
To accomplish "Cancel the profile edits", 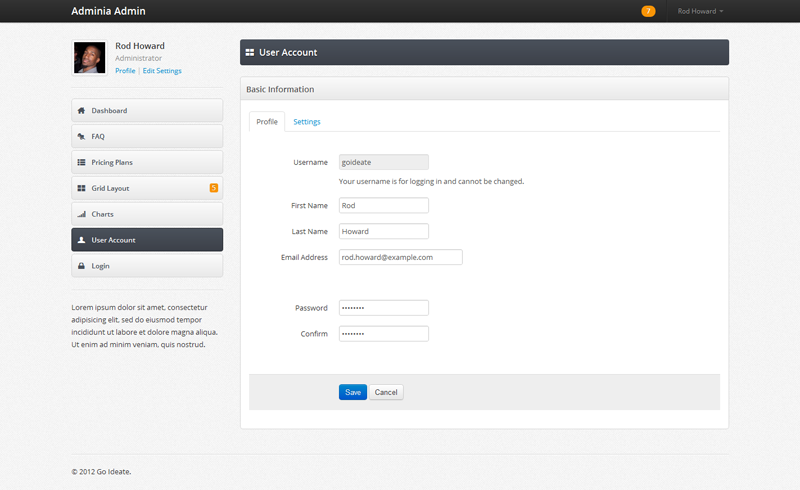I will [386, 392].
